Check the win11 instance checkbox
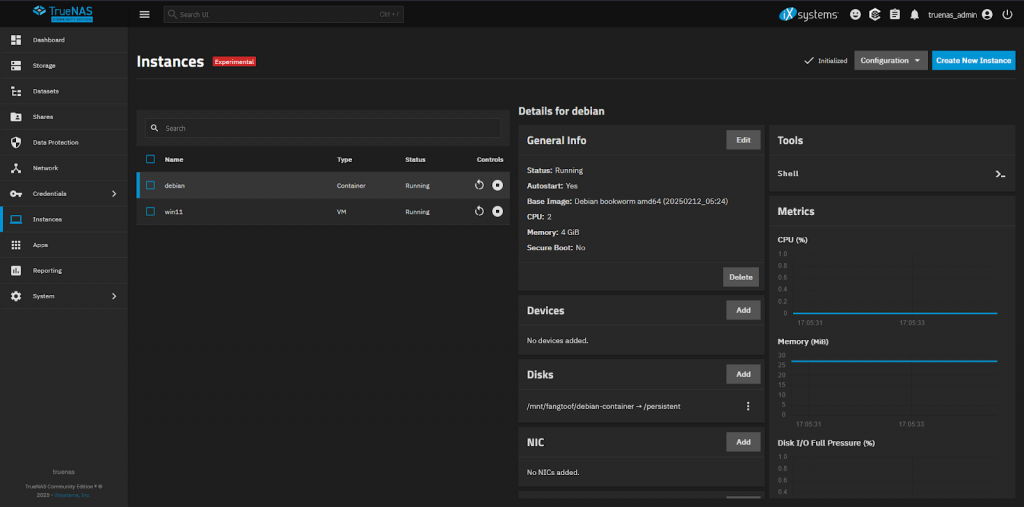The image size is (1024, 507). tap(151, 212)
